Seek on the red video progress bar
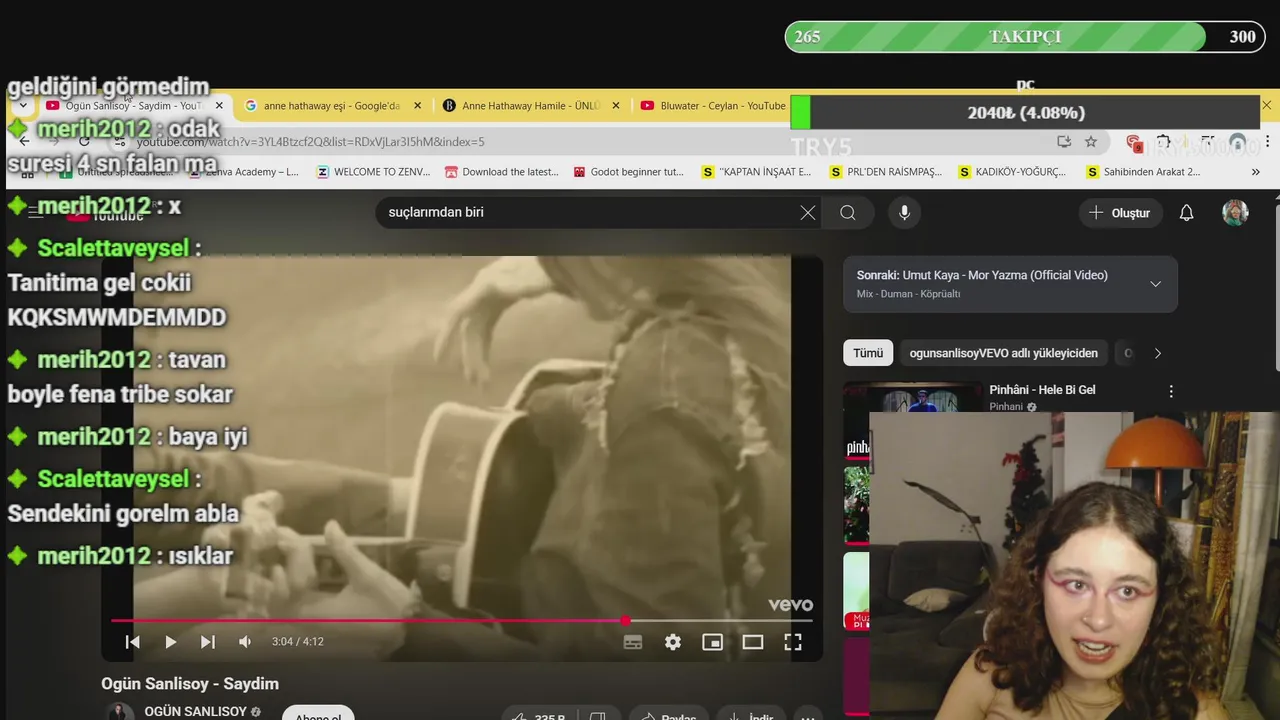Screen dimensions: 1280x720 (462, 621)
